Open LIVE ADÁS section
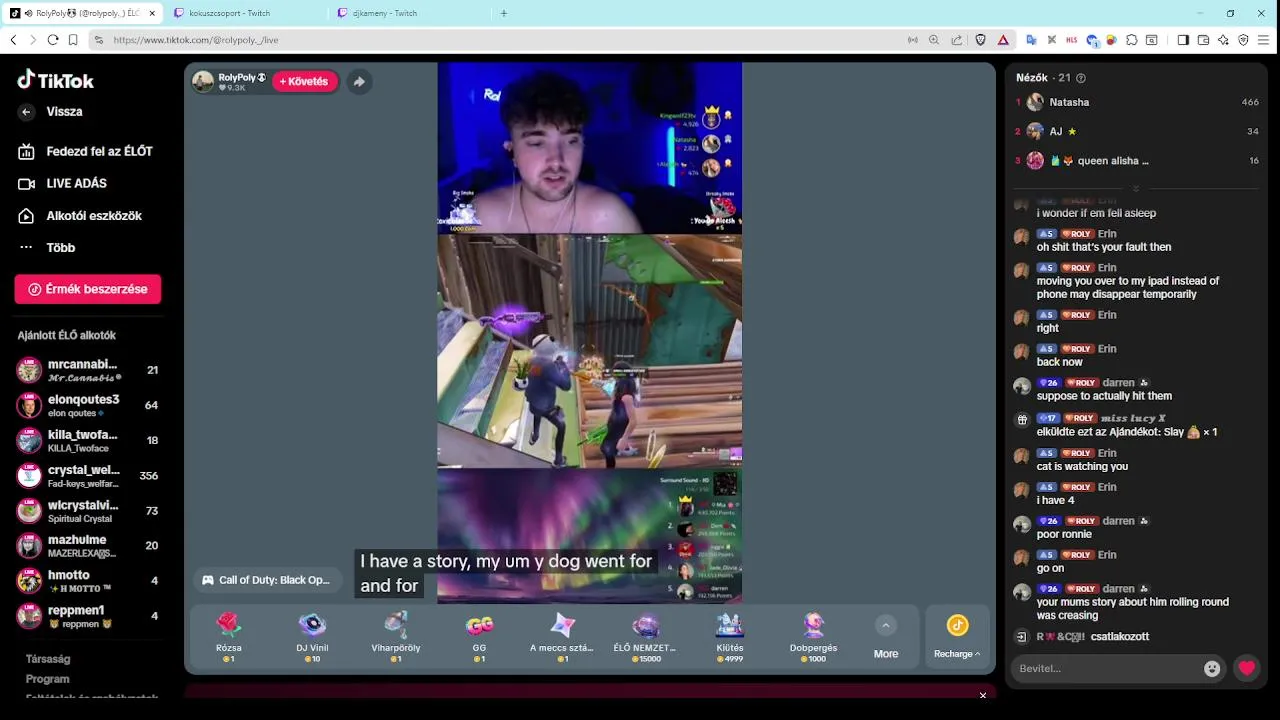Image resolution: width=1280 pixels, height=720 pixels. point(64,183)
